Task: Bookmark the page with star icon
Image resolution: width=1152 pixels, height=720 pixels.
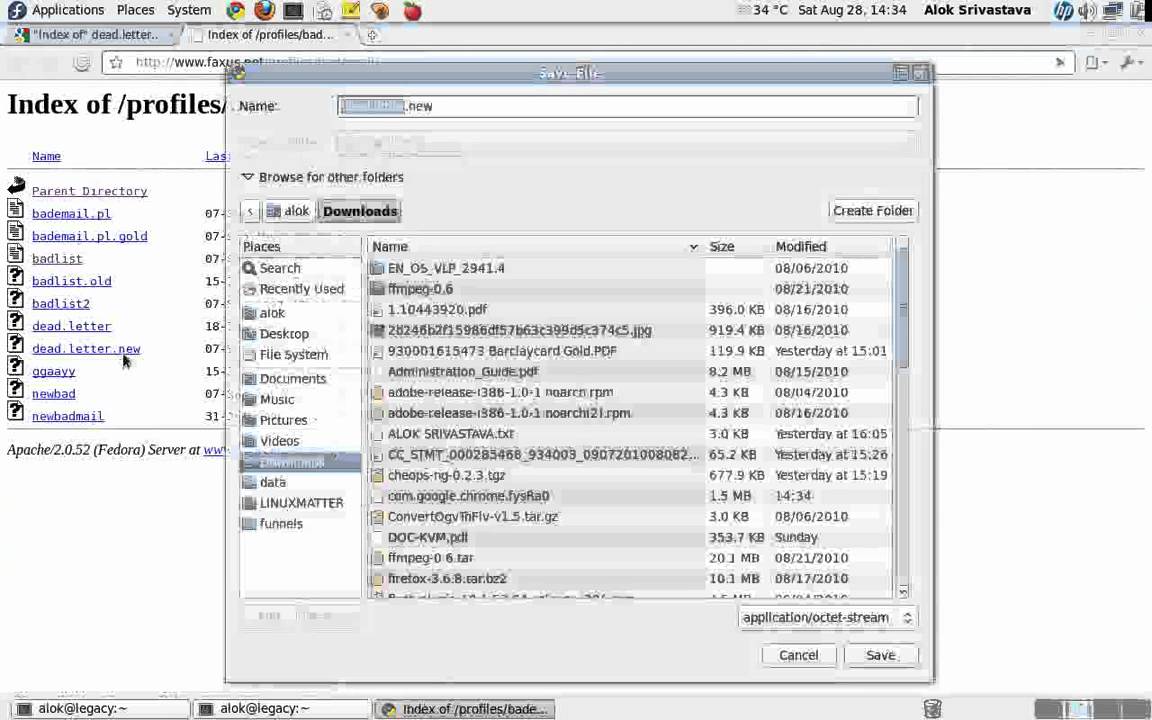Action: [116, 63]
